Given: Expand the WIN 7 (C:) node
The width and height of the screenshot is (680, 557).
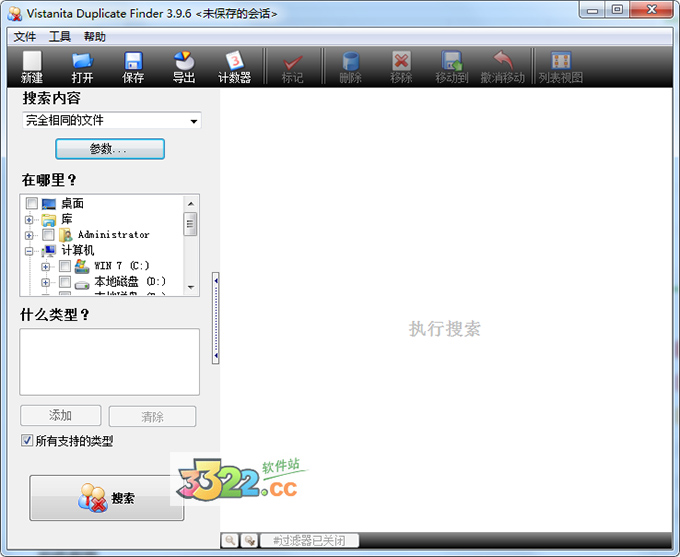Looking at the screenshot, I should tap(46, 267).
